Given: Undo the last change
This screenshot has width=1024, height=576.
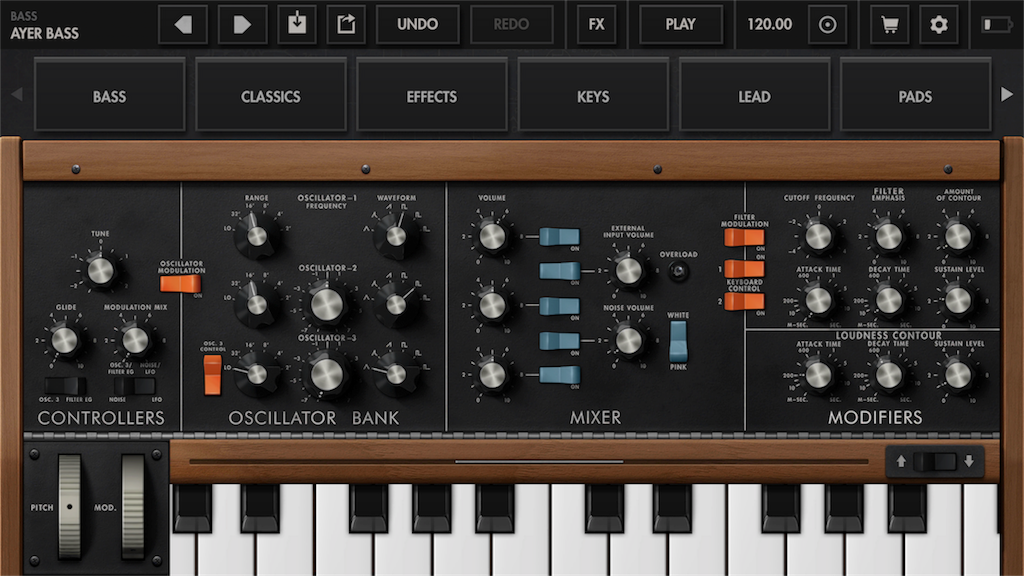Looking at the screenshot, I should (417, 25).
